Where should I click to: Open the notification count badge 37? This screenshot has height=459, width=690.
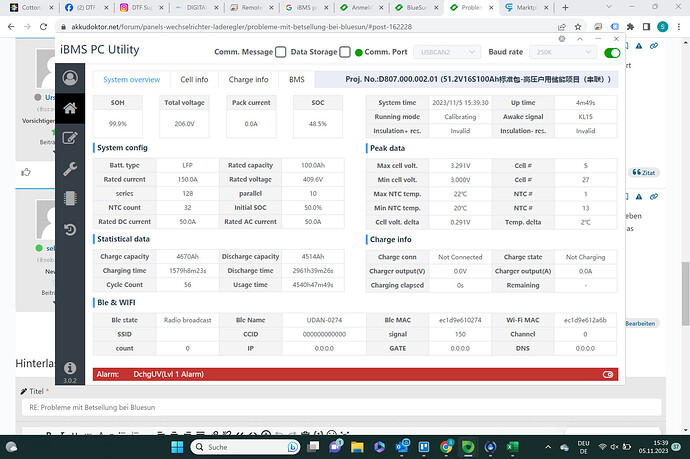click(675, 447)
